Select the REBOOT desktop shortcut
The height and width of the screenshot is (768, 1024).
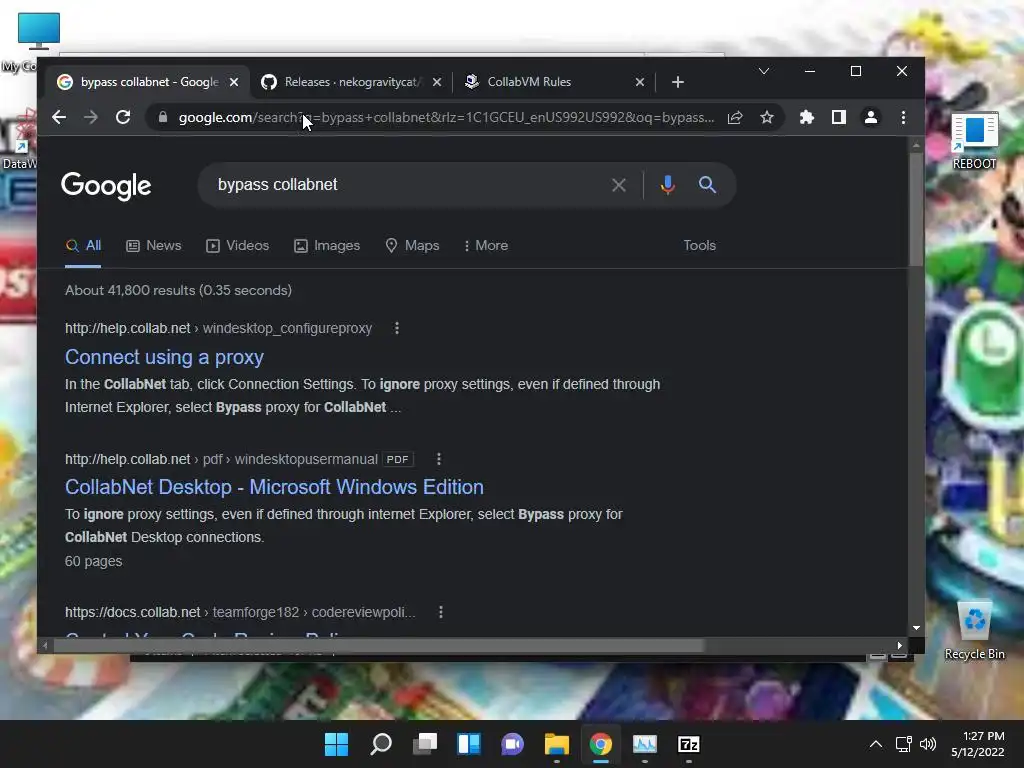[974, 141]
